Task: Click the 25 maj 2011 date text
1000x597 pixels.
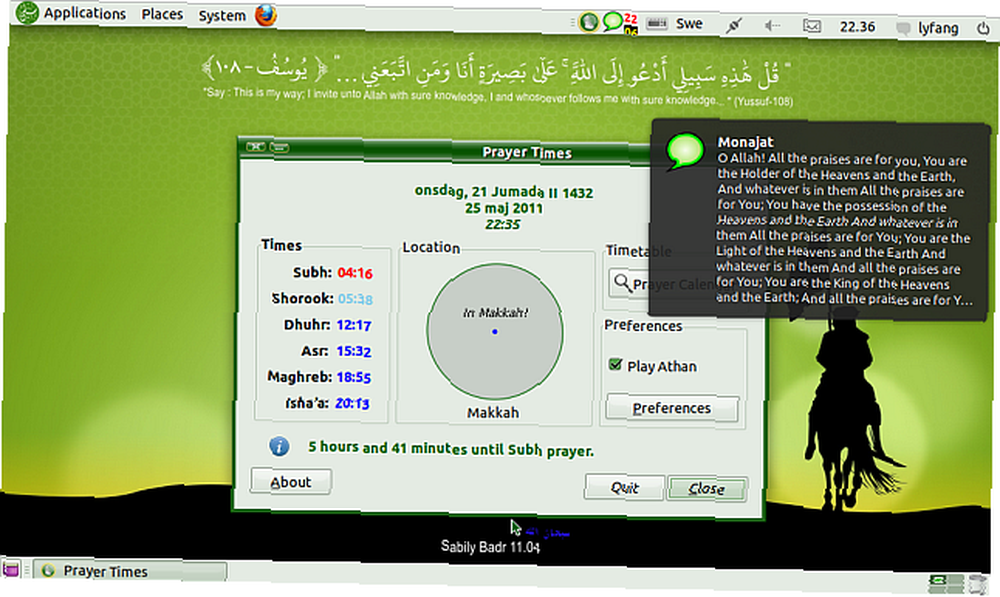Action: (504, 208)
